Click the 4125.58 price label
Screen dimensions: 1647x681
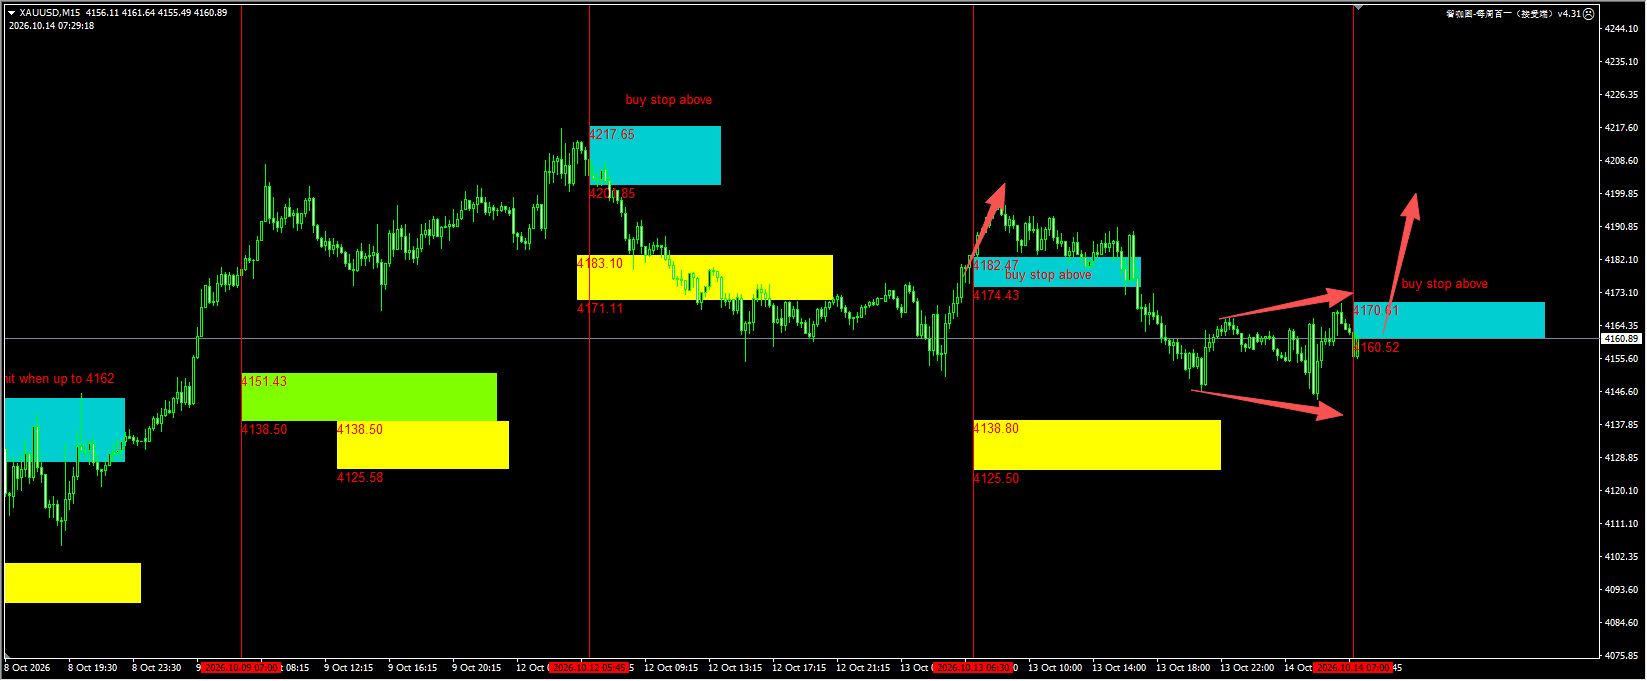point(360,477)
